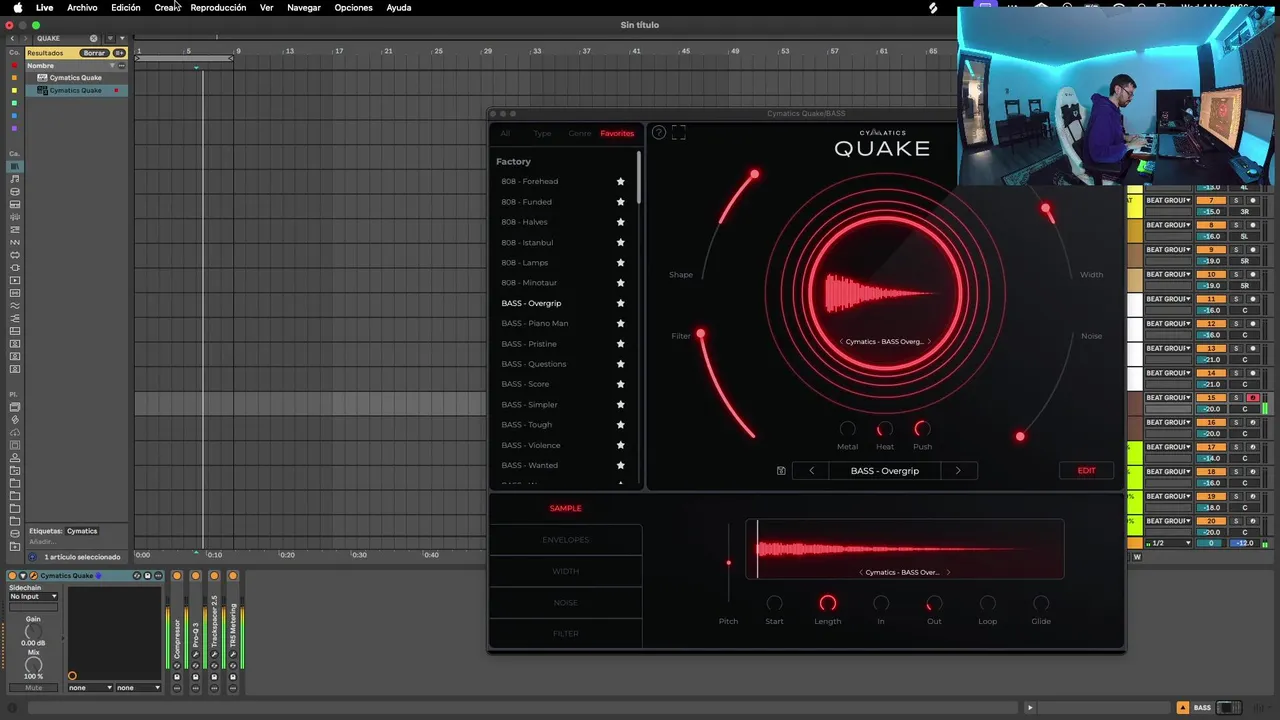Click the hot-swap icon in Cymatics Quake header
1280x720 pixels.
tap(137, 576)
